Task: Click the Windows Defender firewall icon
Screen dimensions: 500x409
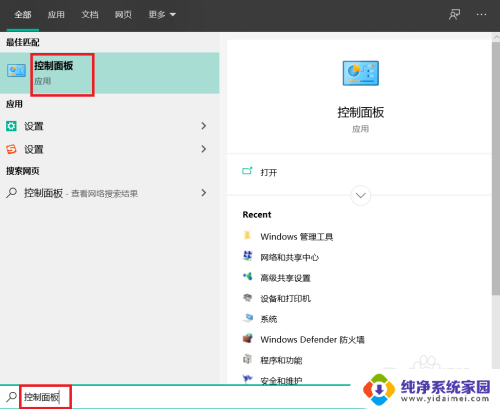Action: click(247, 338)
